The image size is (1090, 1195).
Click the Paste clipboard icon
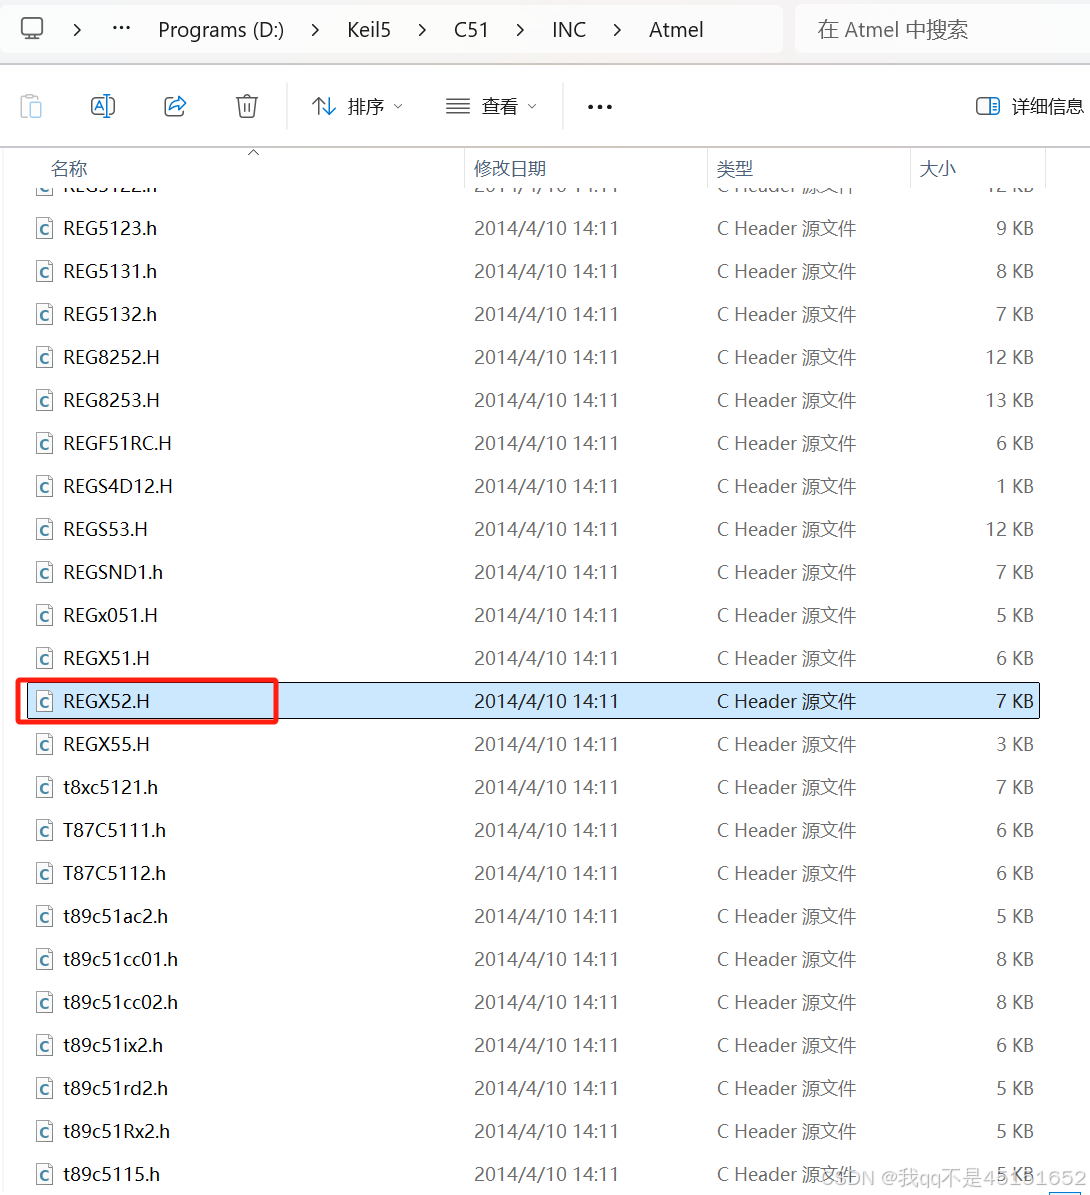pyautogui.click(x=31, y=106)
